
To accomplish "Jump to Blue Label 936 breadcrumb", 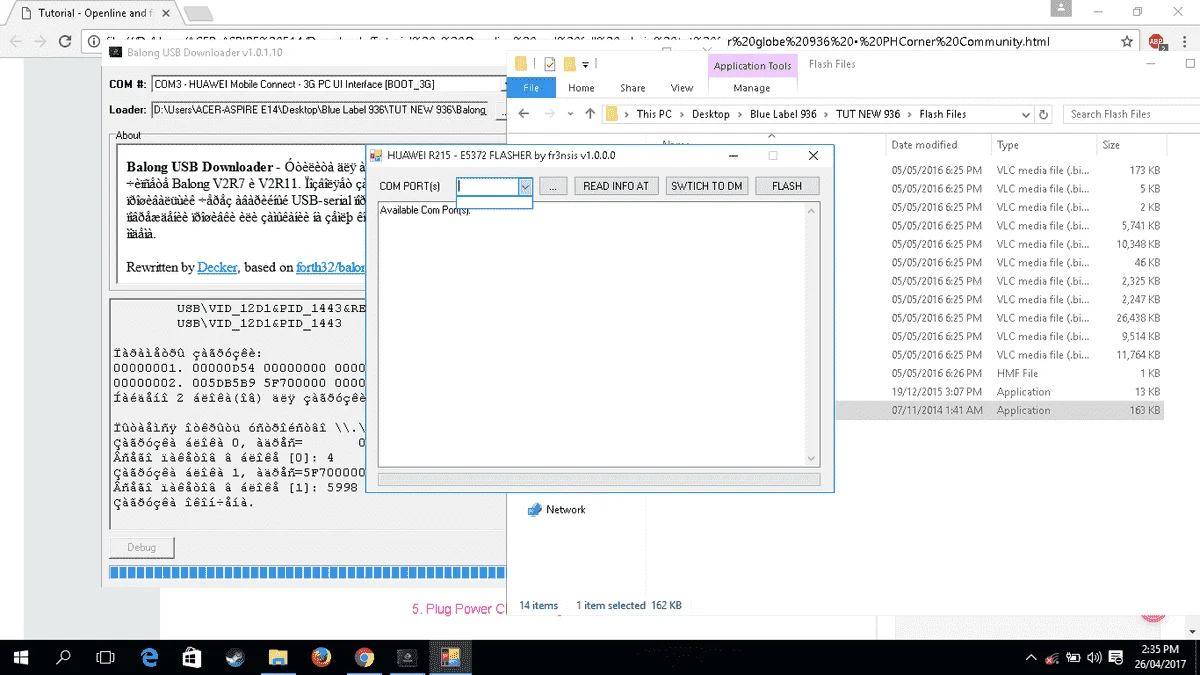I will coord(784,114).
